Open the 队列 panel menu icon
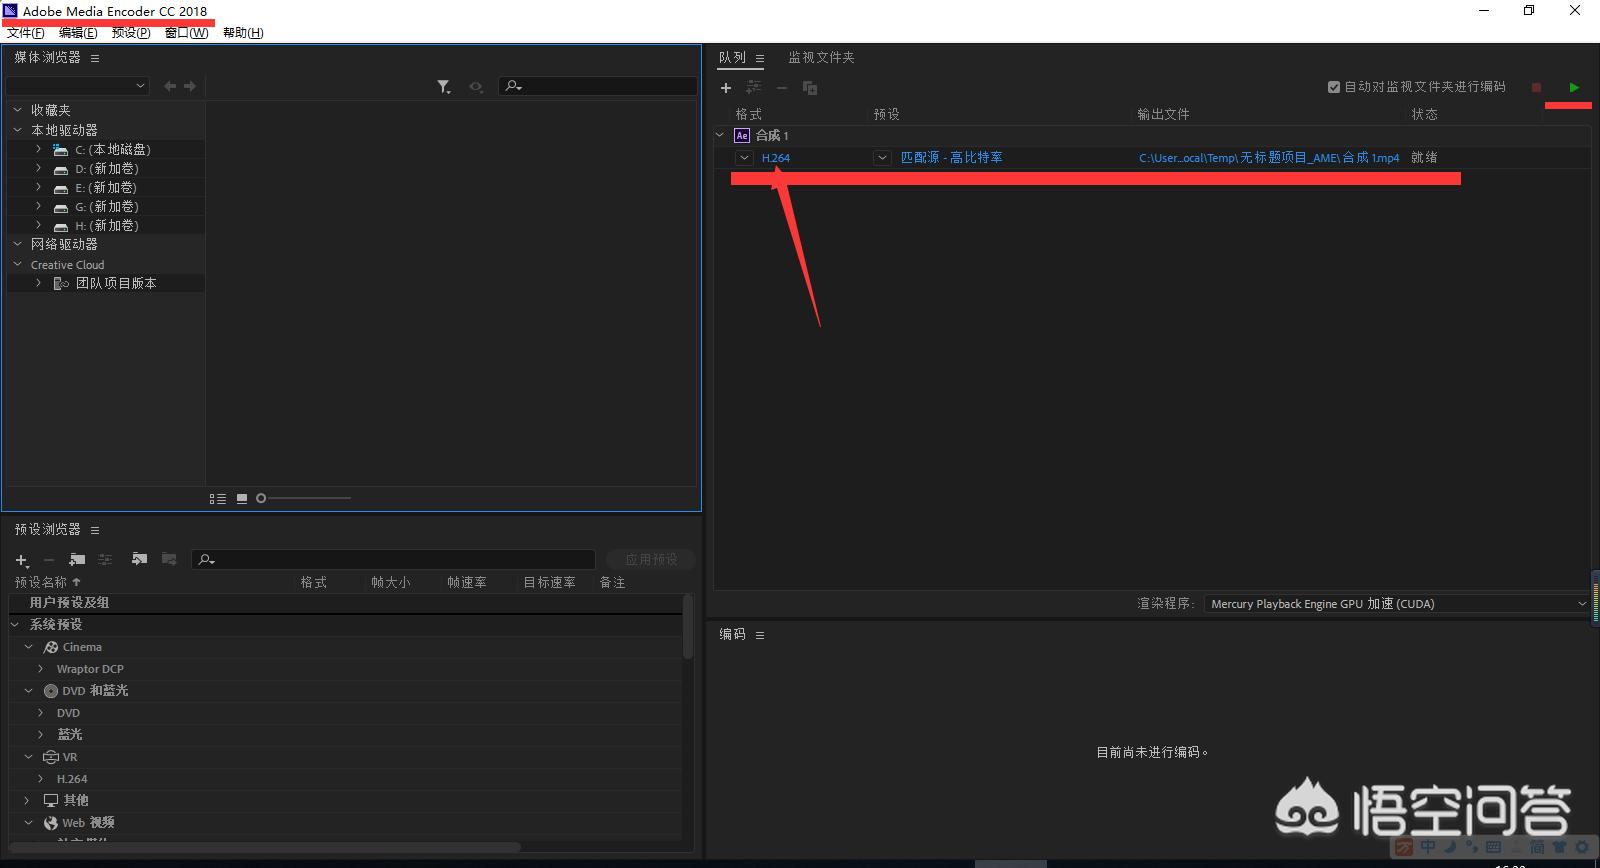 click(760, 58)
